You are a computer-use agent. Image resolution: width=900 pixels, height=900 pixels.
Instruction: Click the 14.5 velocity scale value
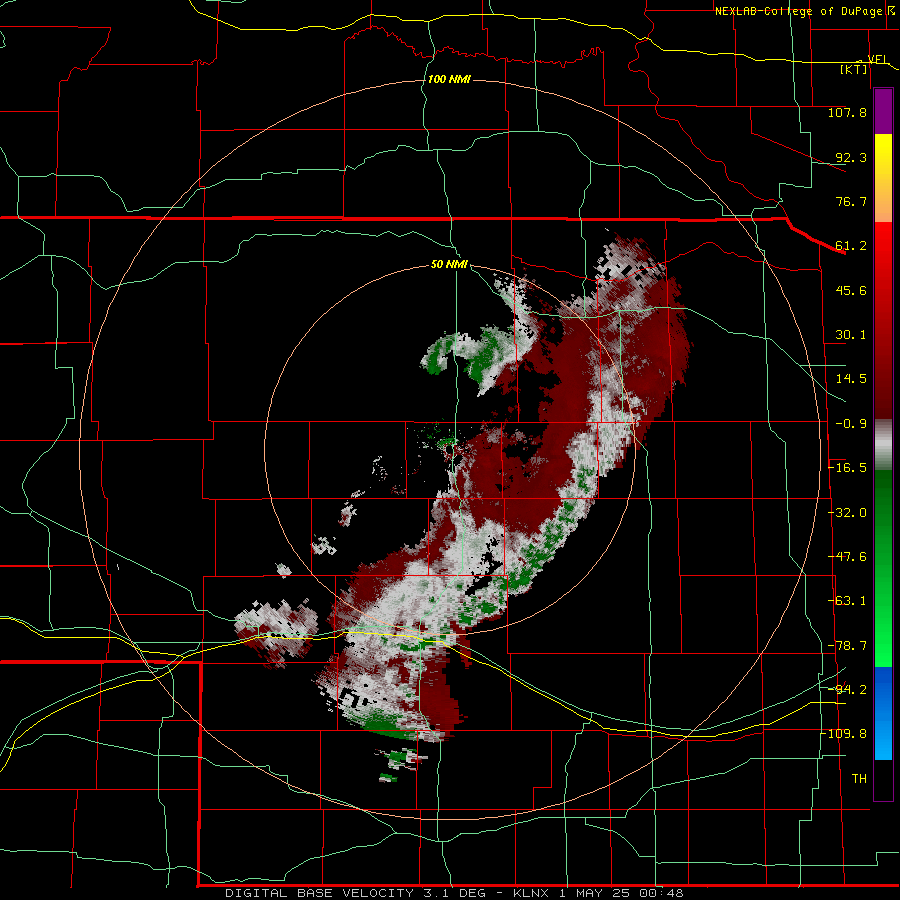851,379
